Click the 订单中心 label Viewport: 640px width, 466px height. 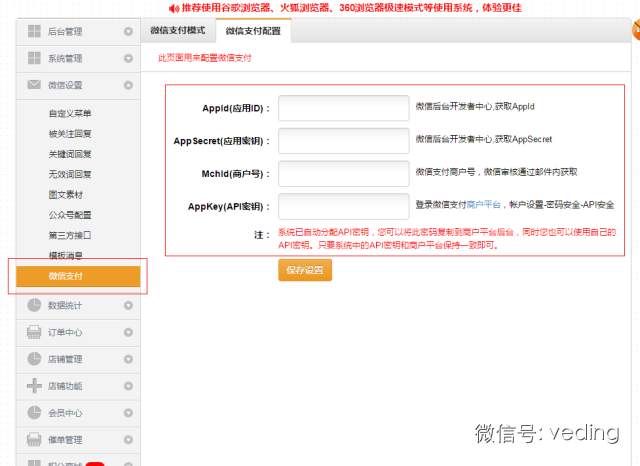(x=65, y=332)
